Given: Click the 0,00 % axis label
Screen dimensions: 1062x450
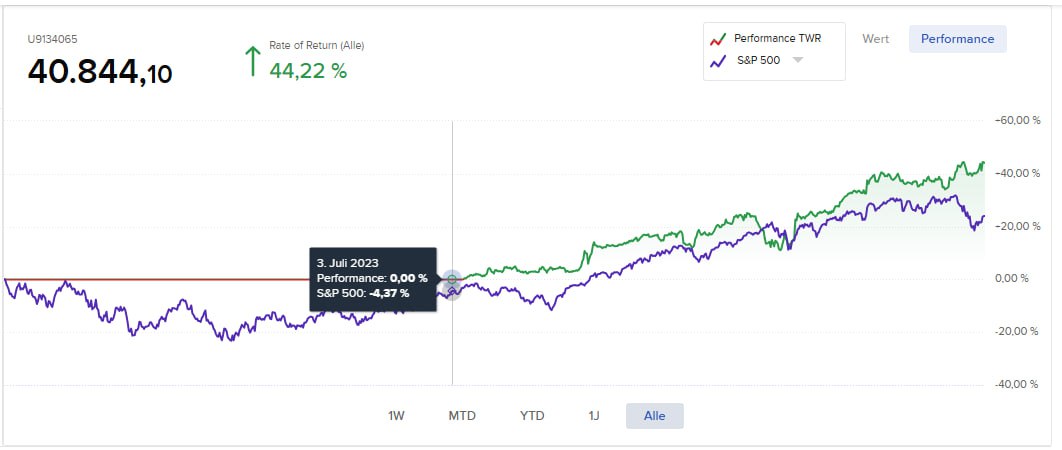Looking at the screenshot, I should point(1010,279).
